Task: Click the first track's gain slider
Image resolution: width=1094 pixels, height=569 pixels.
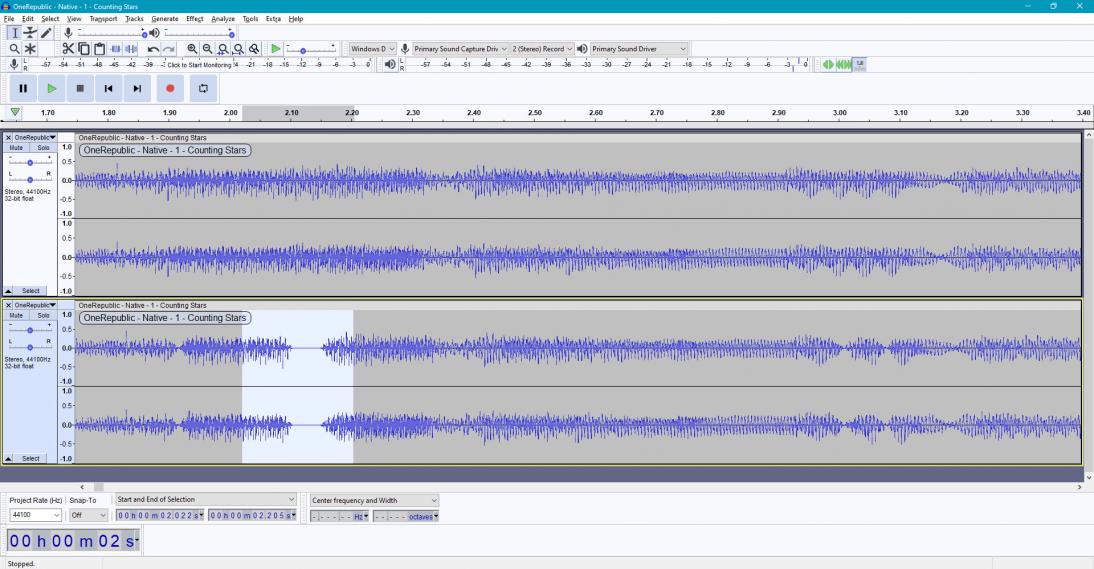Action: pos(31,161)
